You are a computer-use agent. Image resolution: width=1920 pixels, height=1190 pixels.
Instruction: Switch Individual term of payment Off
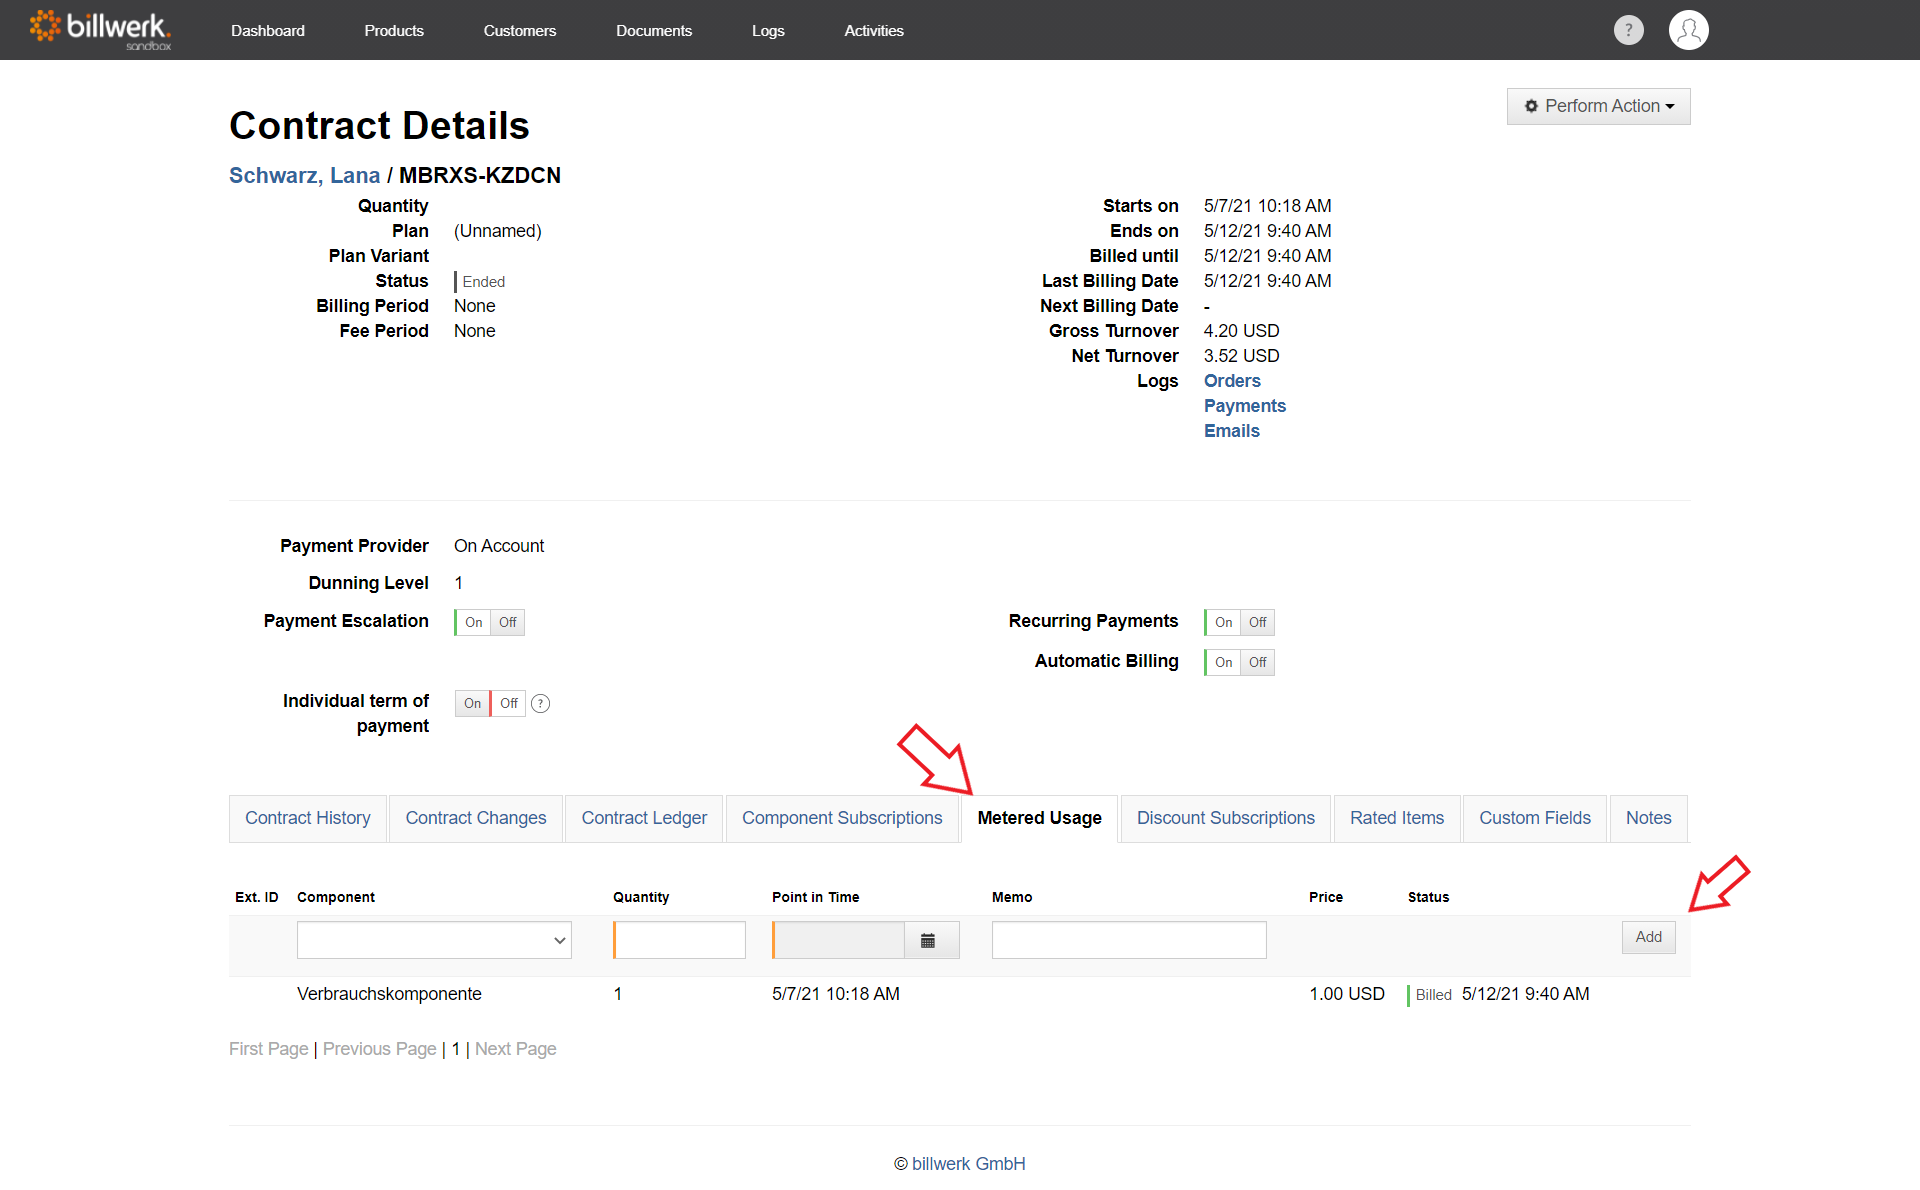(509, 703)
